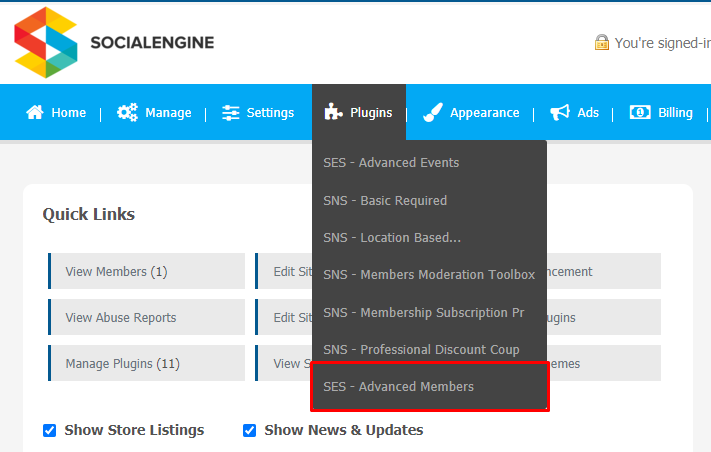Click the Ads megaphone icon
This screenshot has width=711, height=452.
pos(560,112)
